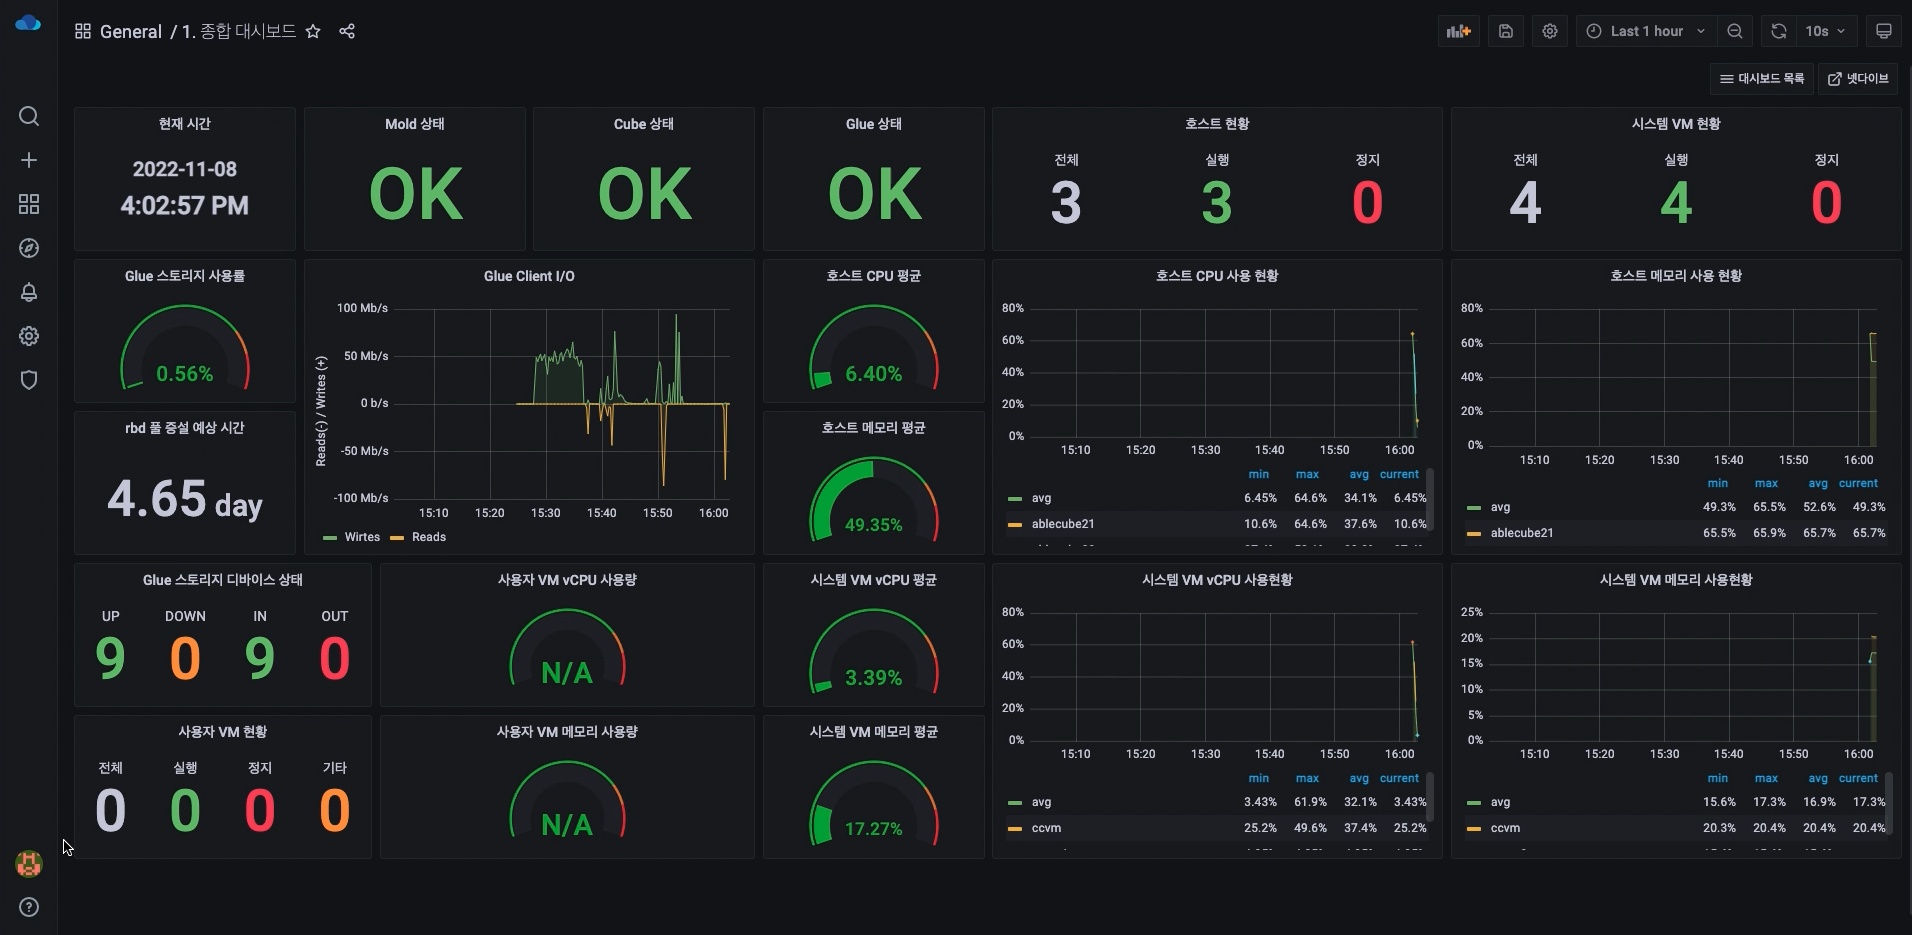Save dashboard using the disk icon

tap(1505, 31)
